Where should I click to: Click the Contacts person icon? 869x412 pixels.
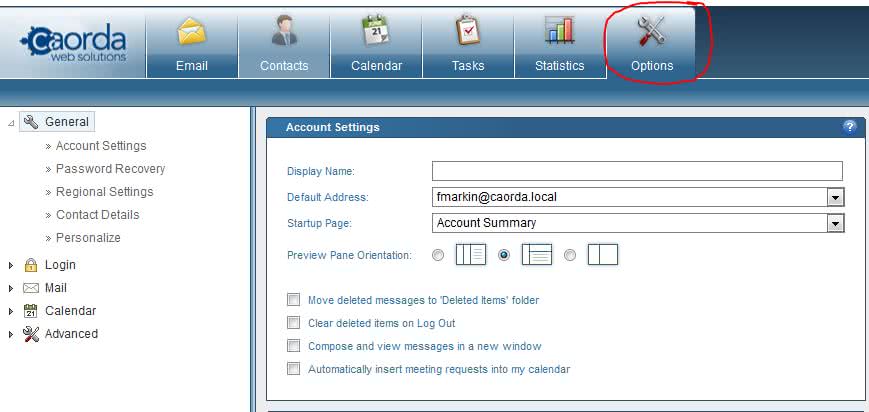pos(284,30)
